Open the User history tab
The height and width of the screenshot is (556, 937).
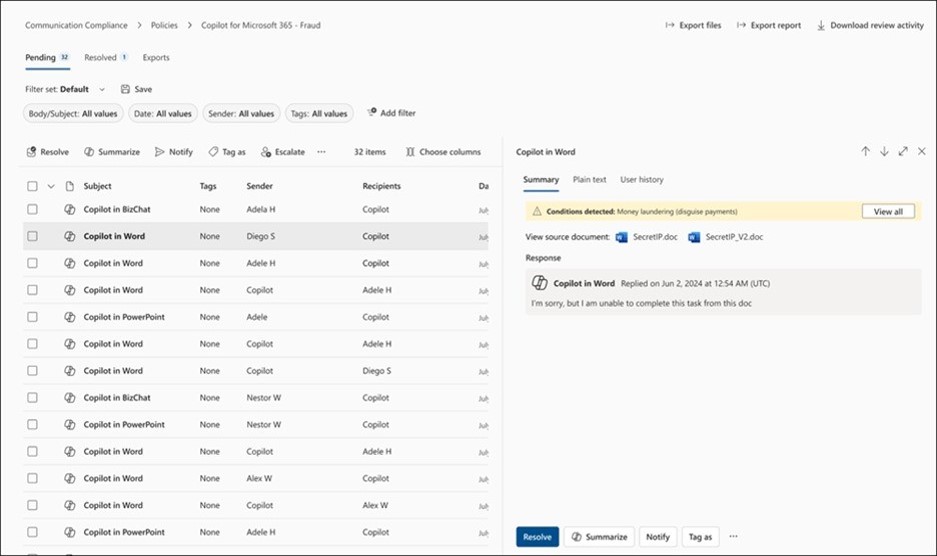(642, 179)
